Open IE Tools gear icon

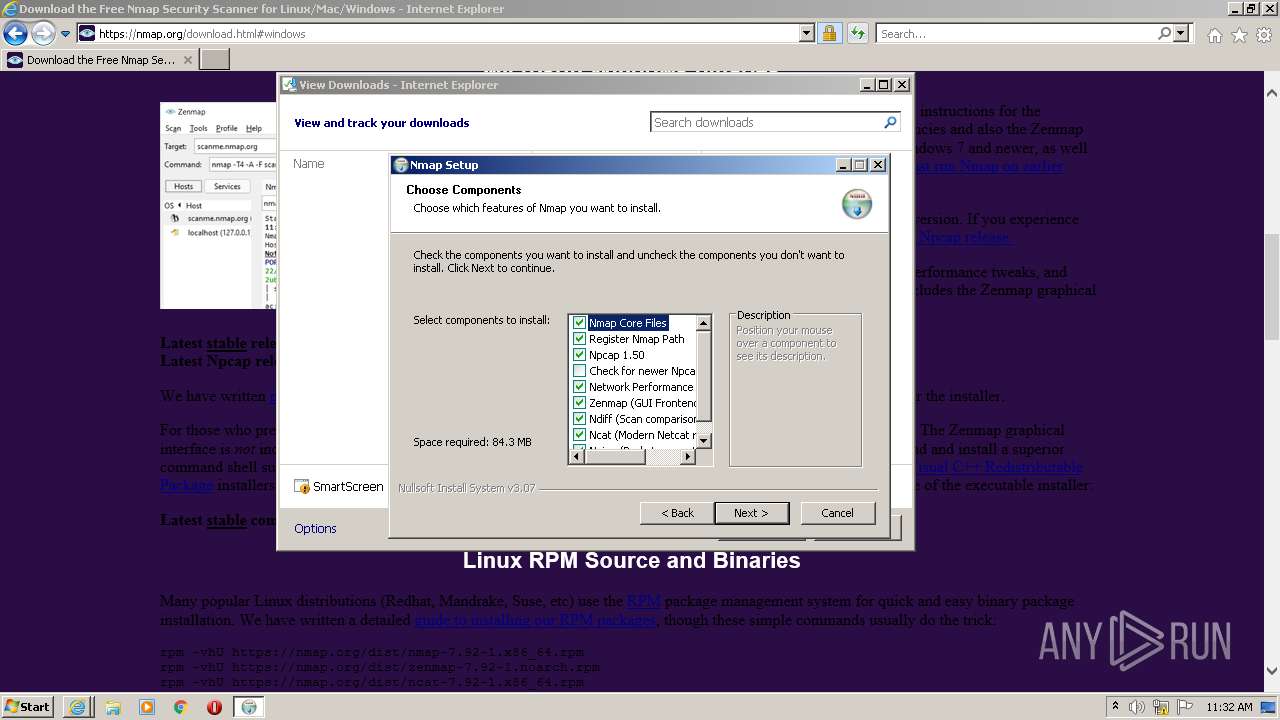1264,35
